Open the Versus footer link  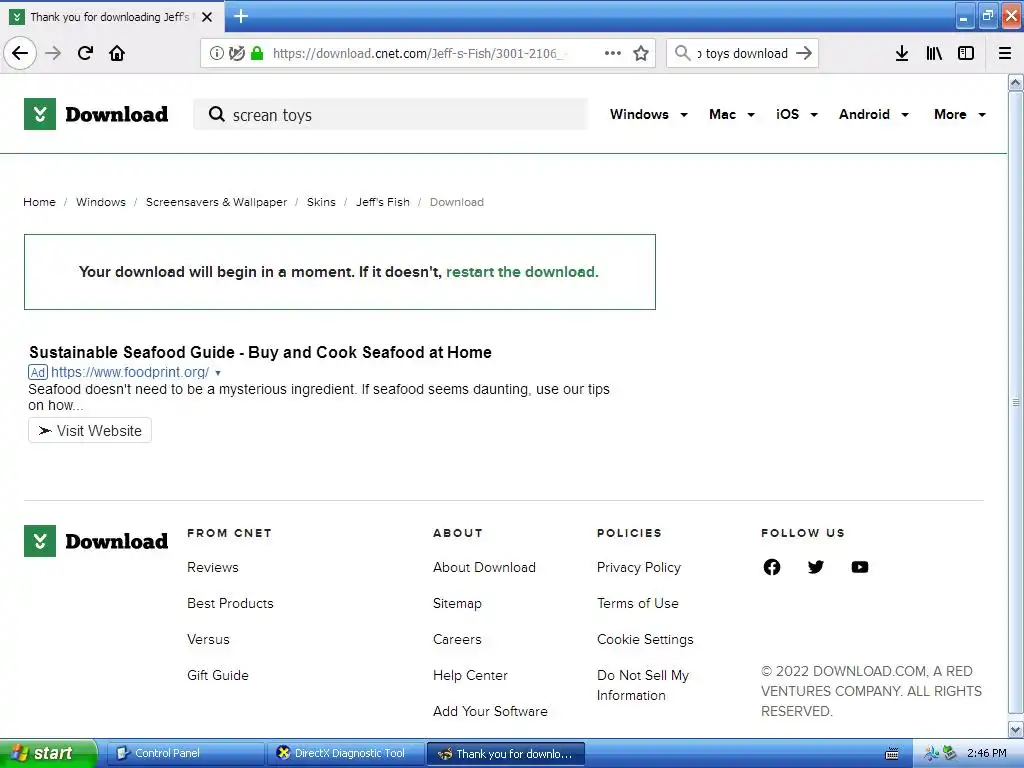208,639
